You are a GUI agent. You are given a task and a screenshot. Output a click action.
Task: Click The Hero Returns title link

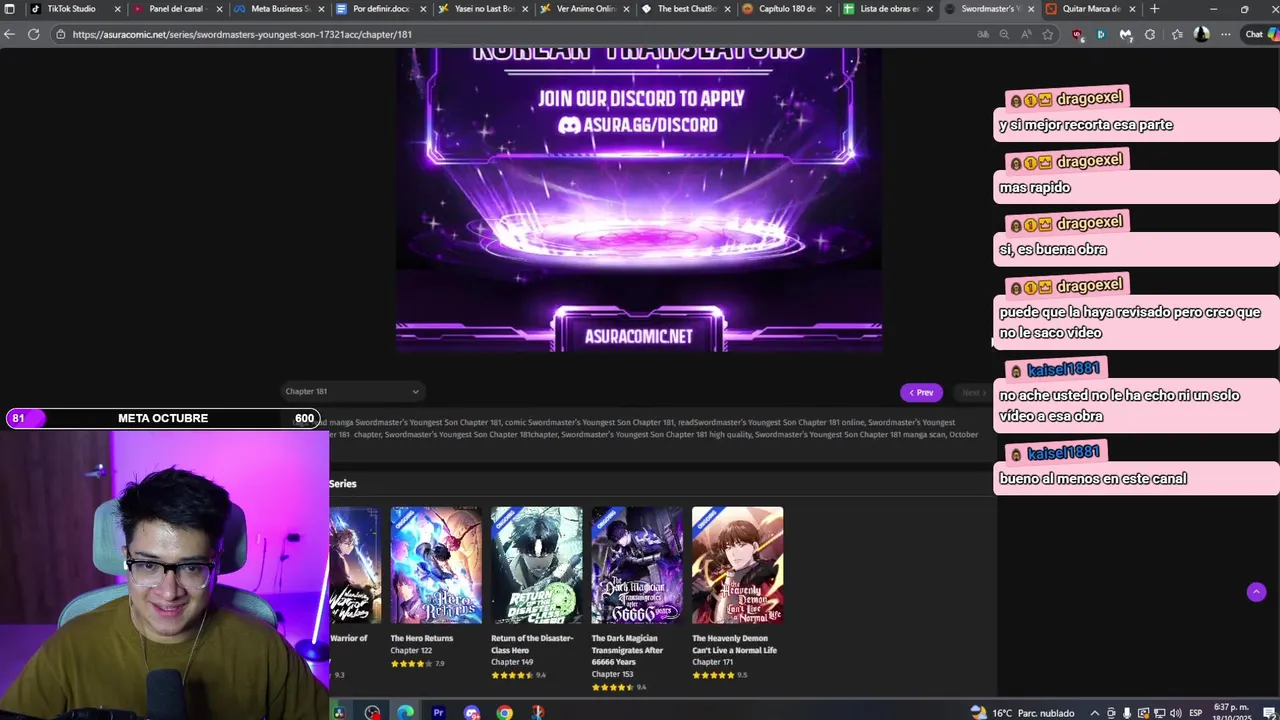coord(422,638)
